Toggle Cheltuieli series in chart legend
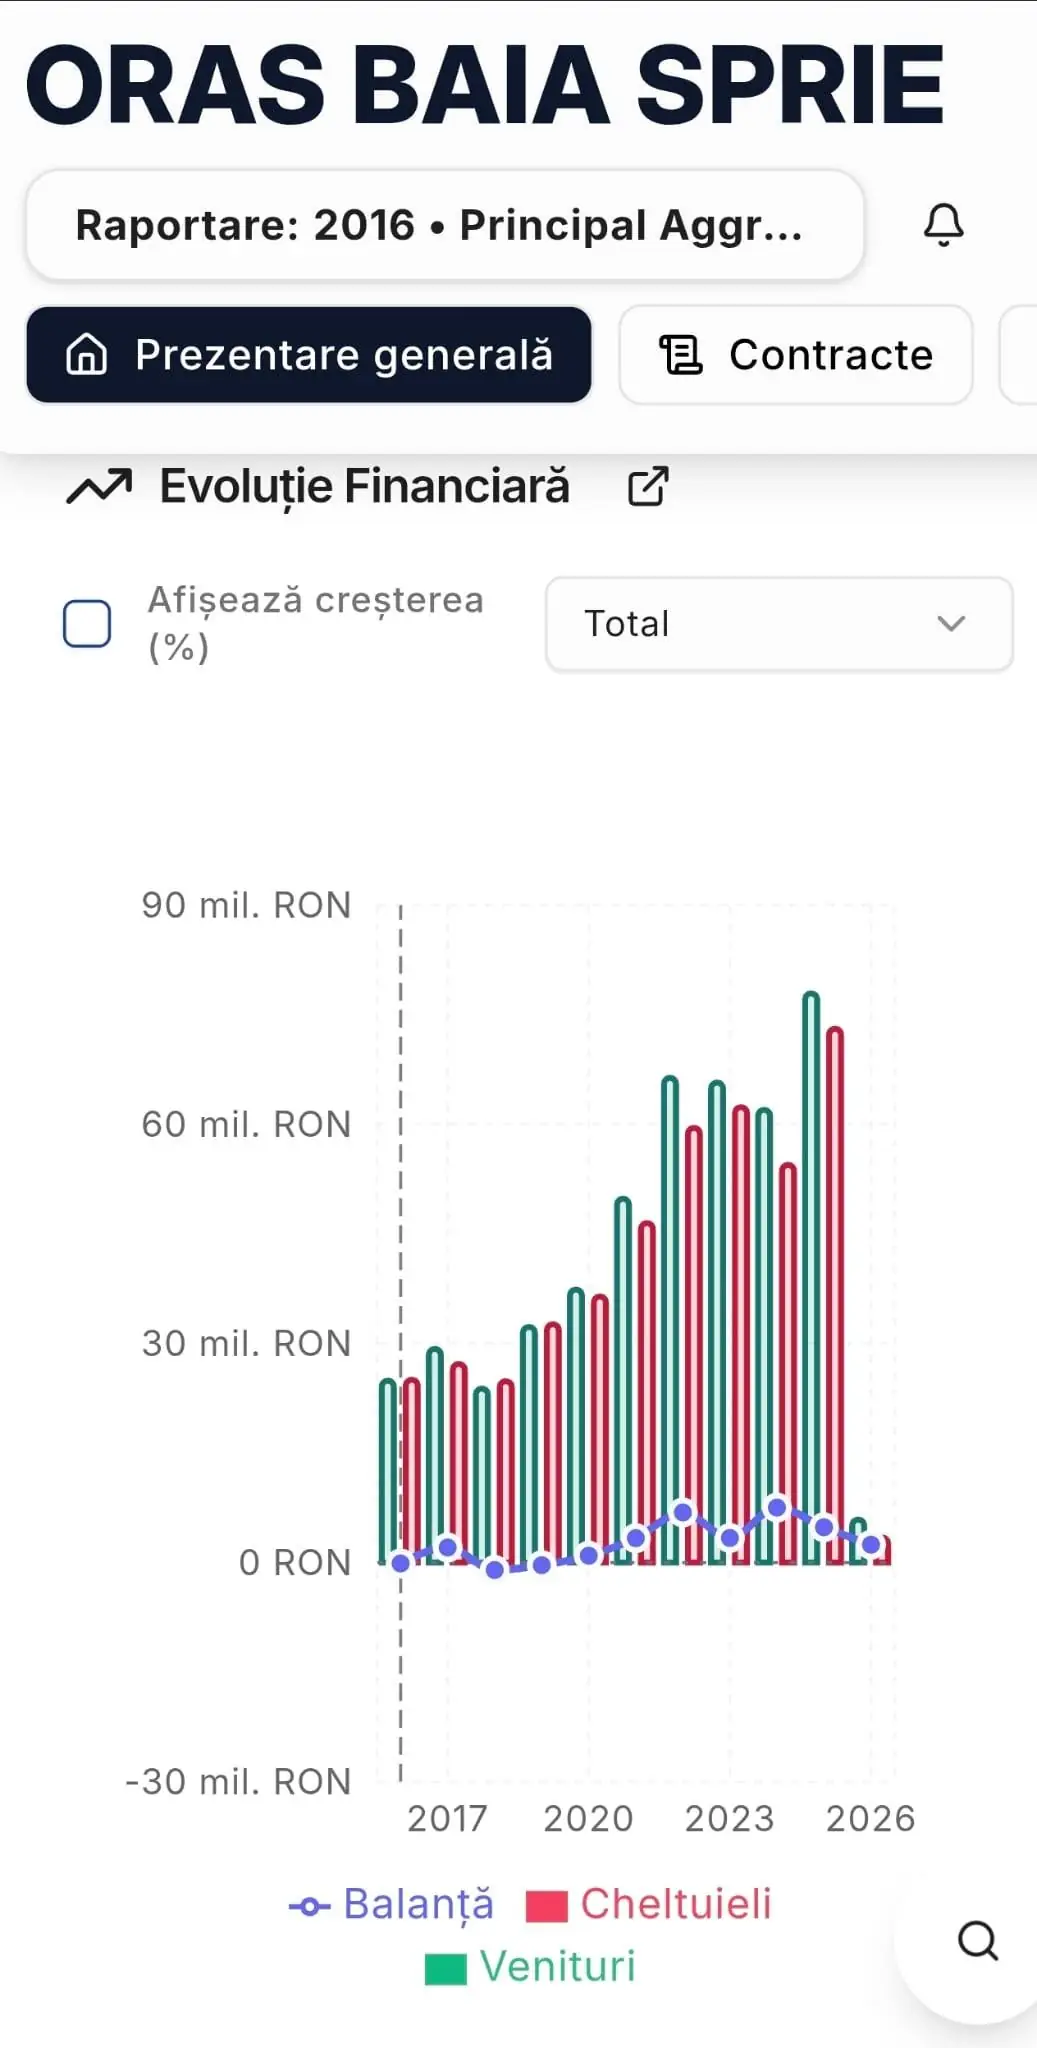The height and width of the screenshot is (2048, 1037). click(x=675, y=1905)
